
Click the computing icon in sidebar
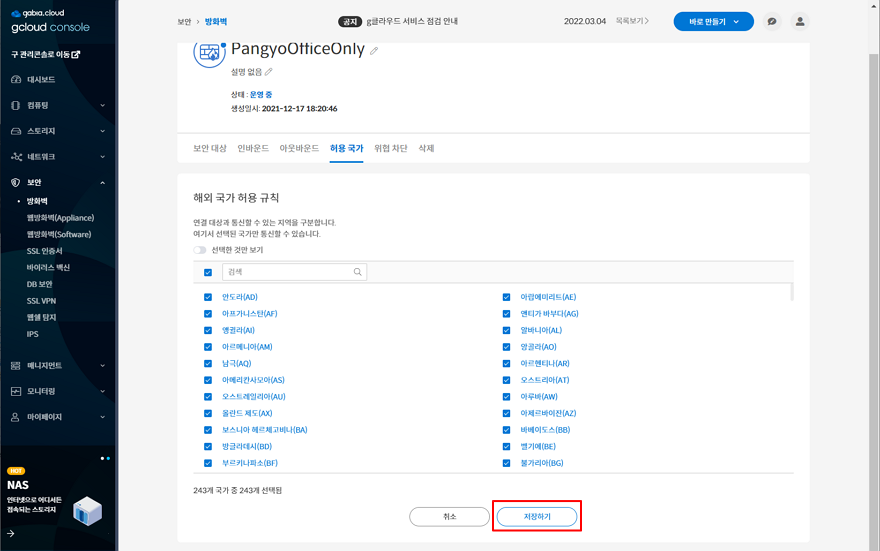pos(16,105)
